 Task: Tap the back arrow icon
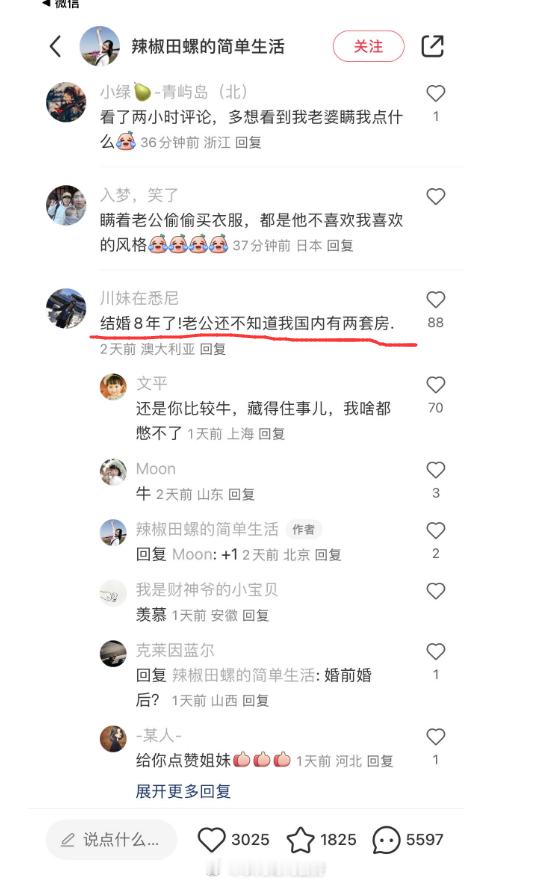tap(55, 46)
